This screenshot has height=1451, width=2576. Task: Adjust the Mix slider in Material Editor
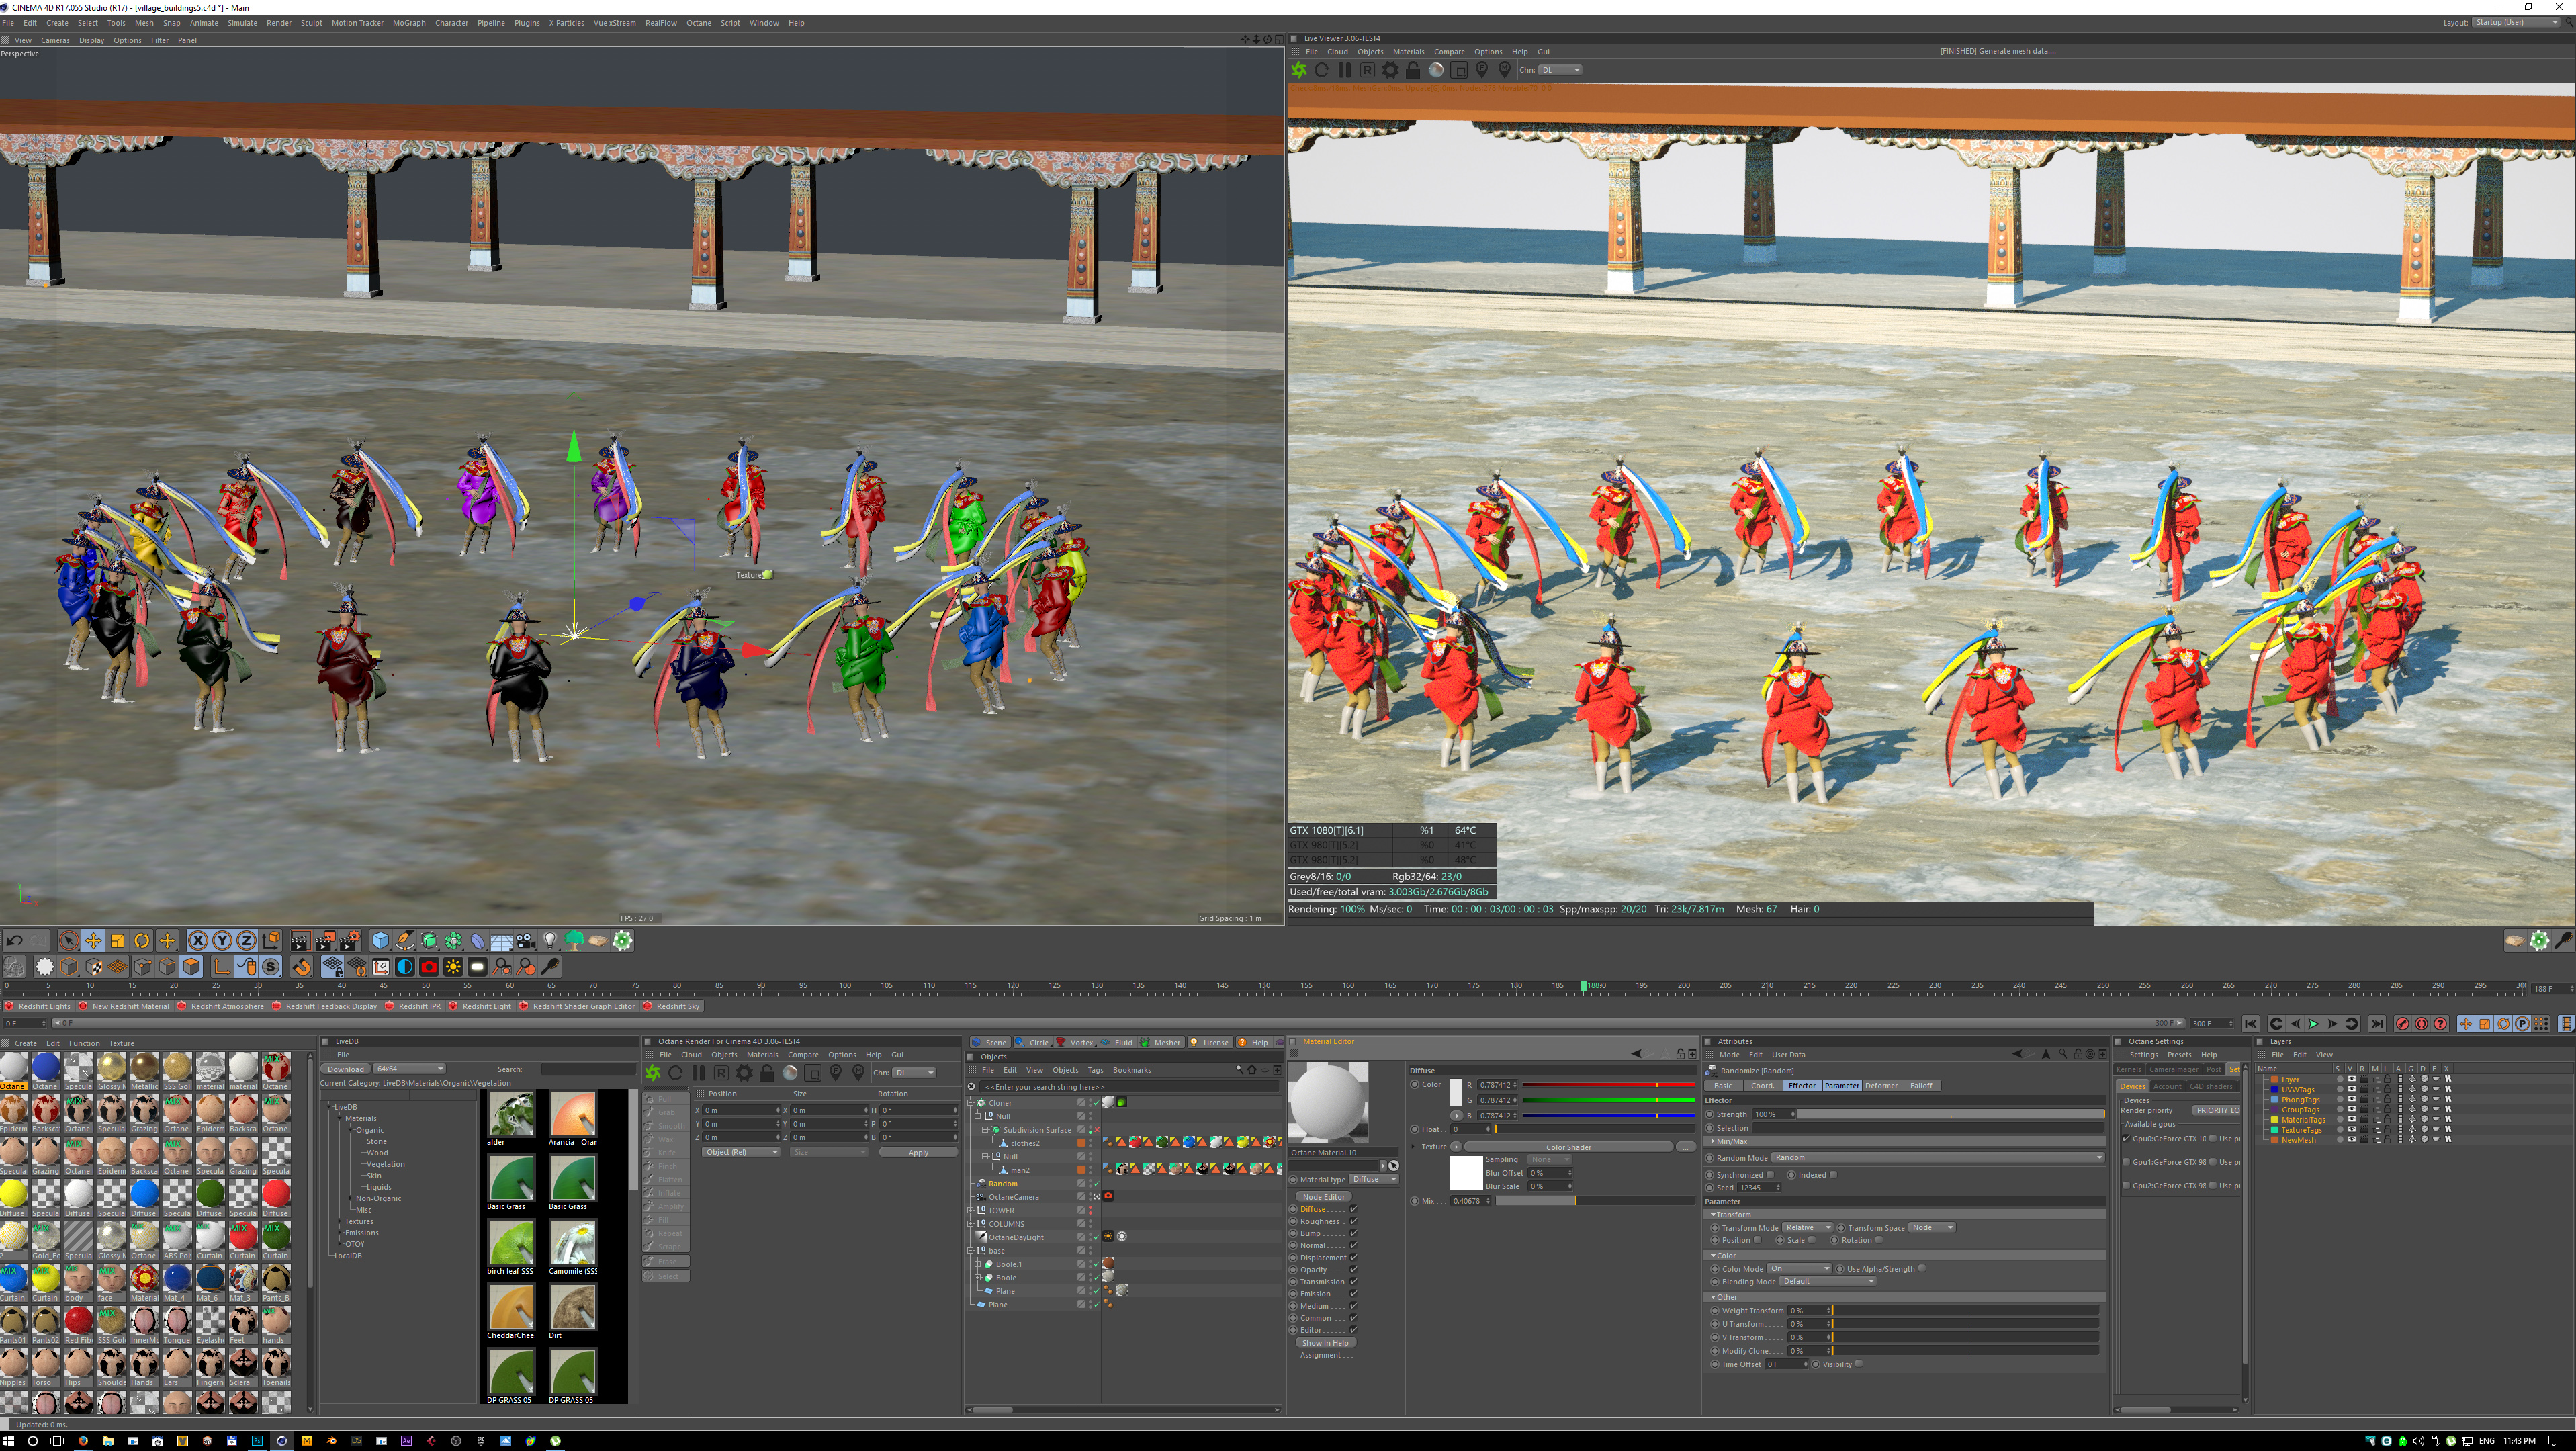coord(1575,1201)
